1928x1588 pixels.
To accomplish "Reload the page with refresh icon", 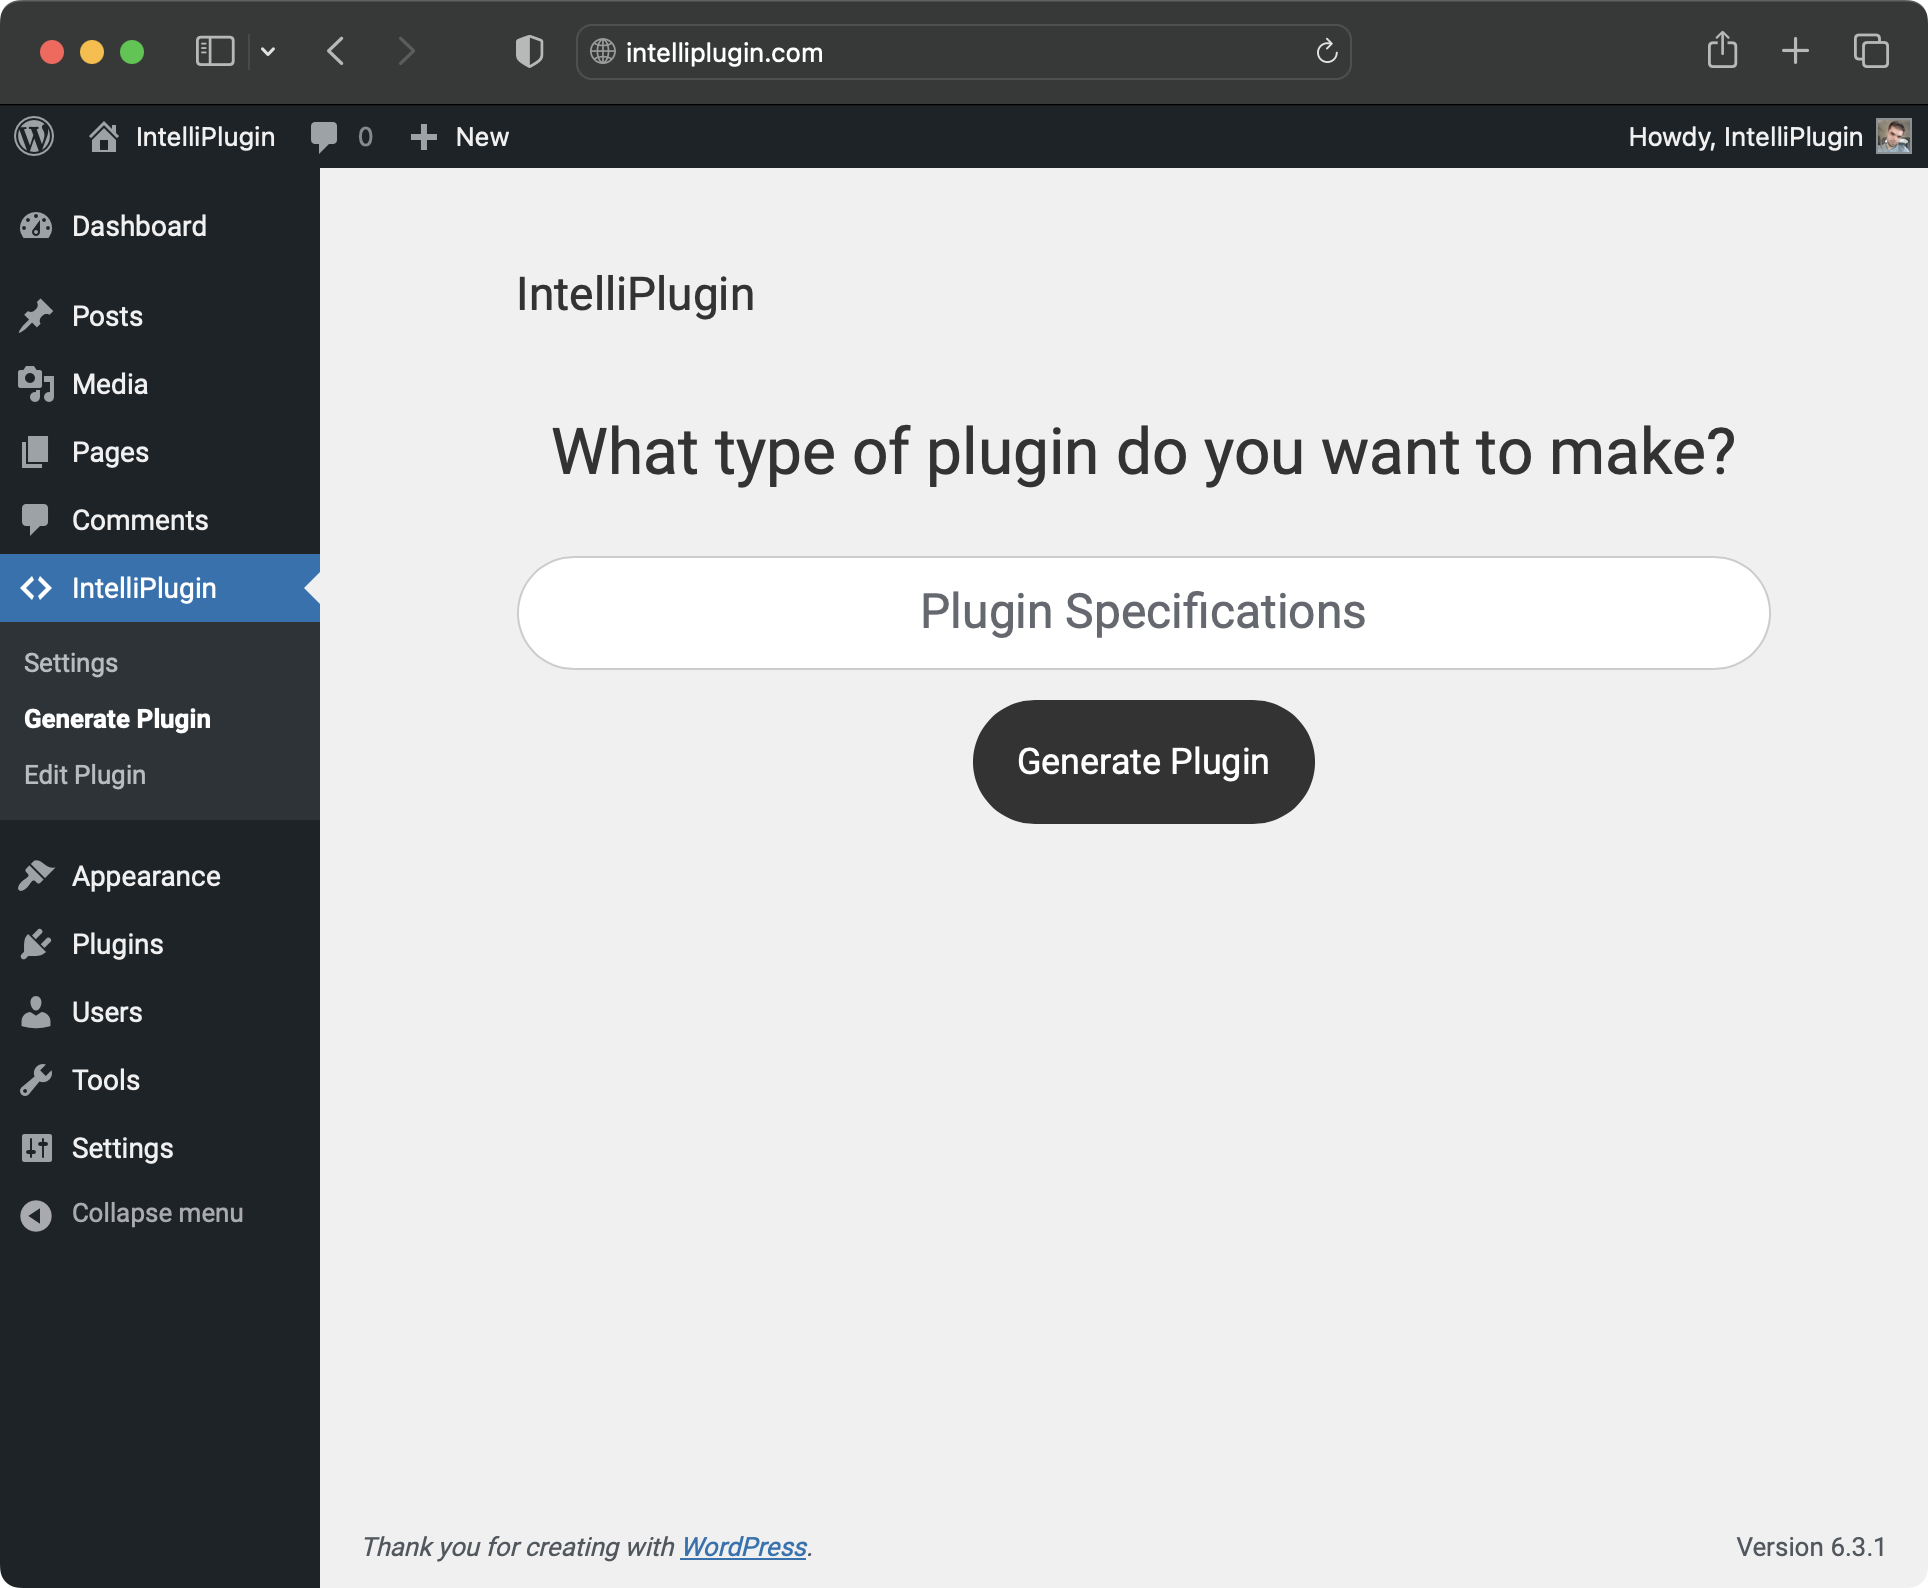I will click(1327, 51).
